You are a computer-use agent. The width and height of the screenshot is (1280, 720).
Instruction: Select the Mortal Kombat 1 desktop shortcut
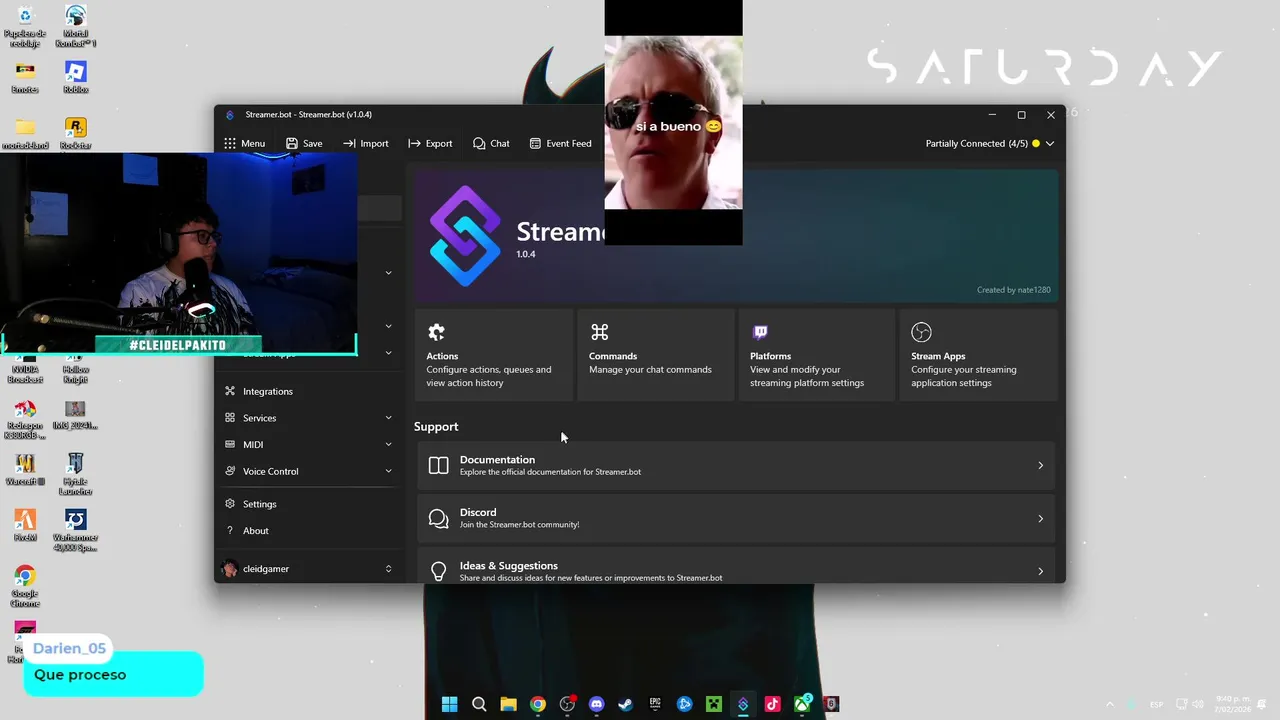pyautogui.click(x=76, y=26)
